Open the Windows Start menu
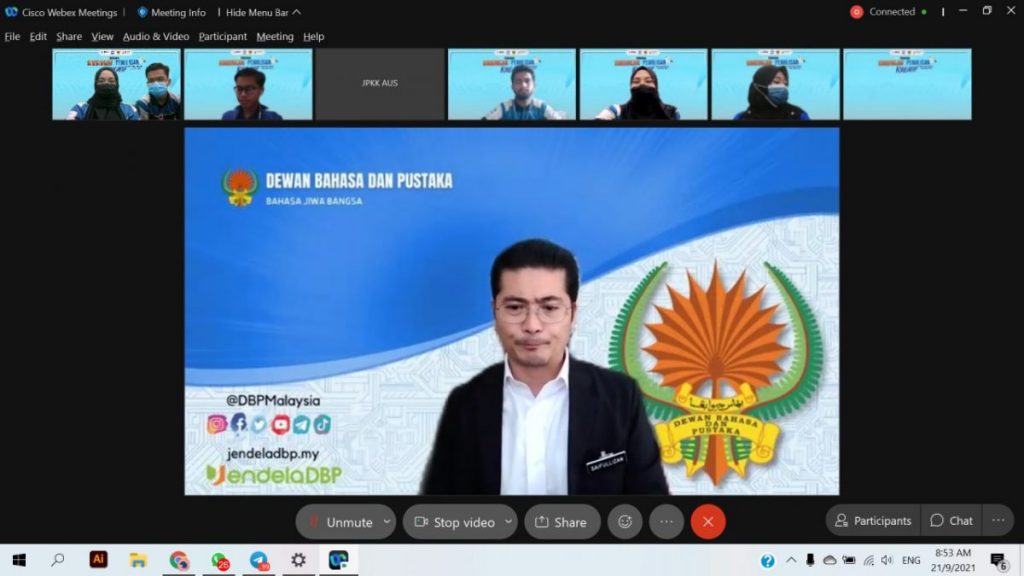Image resolution: width=1024 pixels, height=576 pixels. (x=19, y=560)
